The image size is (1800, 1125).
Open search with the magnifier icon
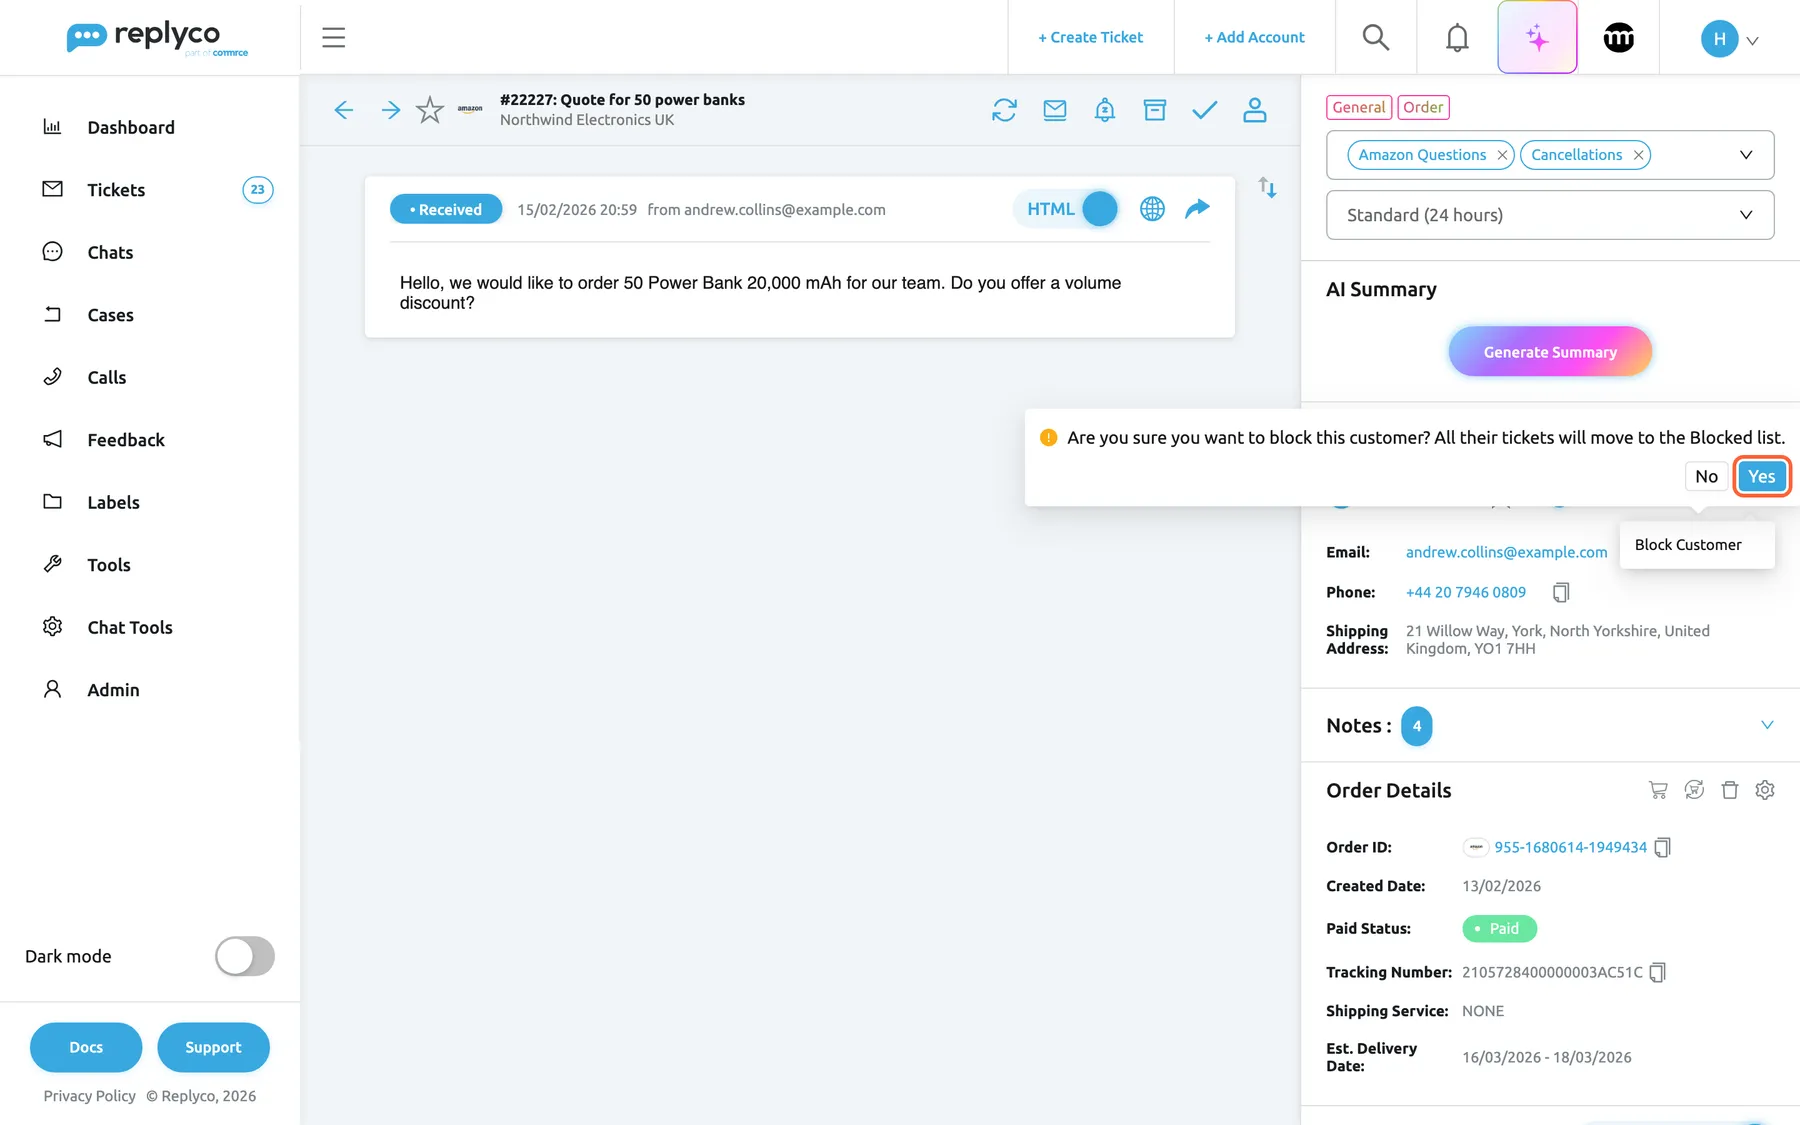tap(1376, 37)
